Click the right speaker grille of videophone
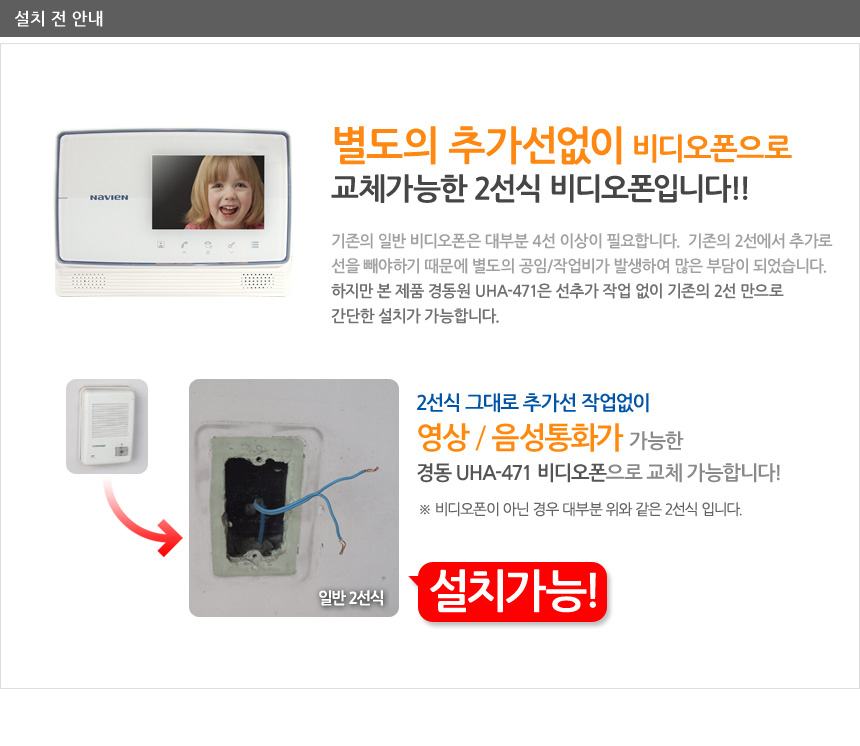The image size is (860, 746). (257, 280)
